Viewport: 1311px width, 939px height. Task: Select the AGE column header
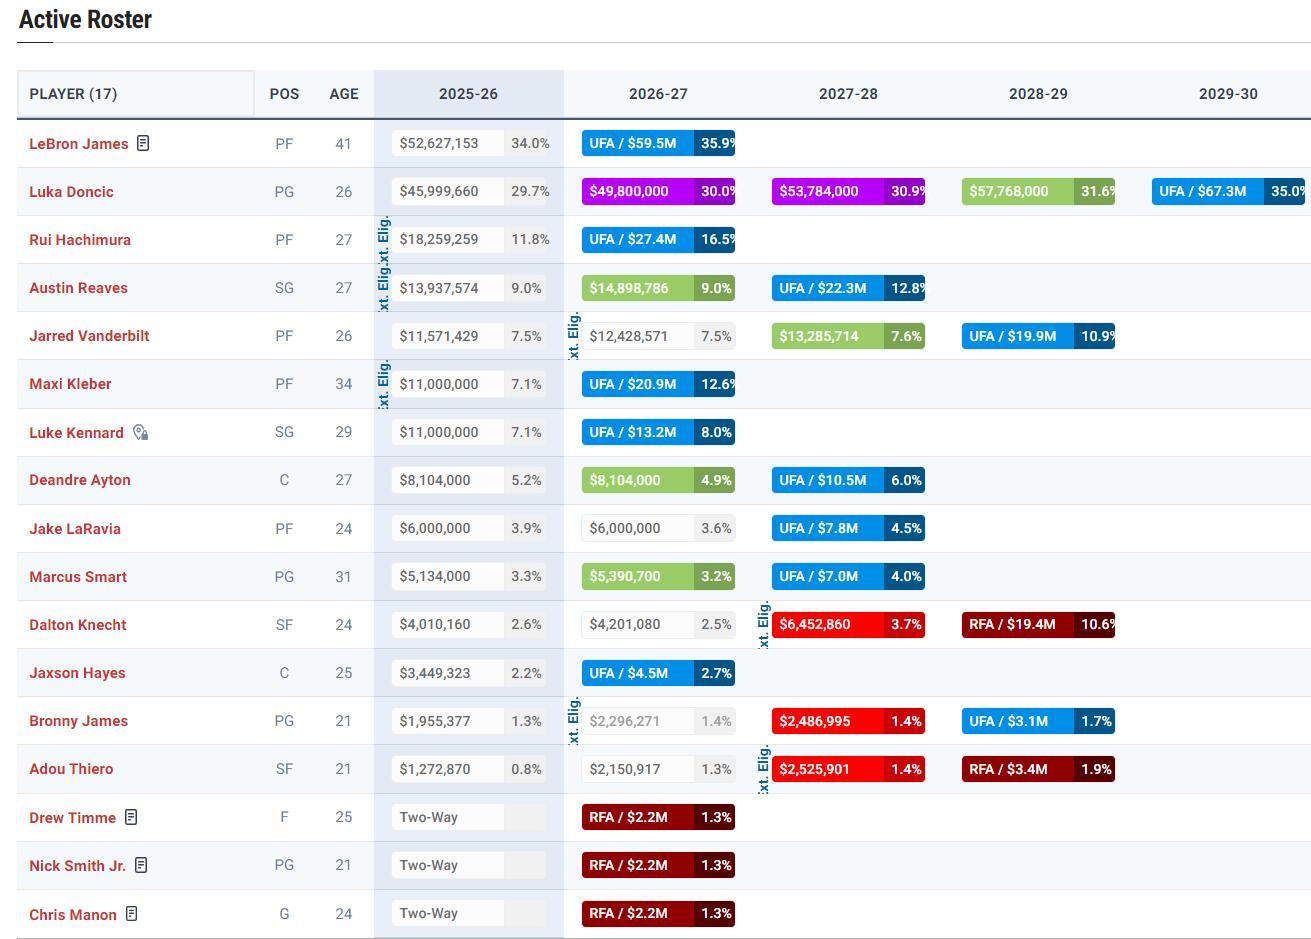(x=343, y=94)
